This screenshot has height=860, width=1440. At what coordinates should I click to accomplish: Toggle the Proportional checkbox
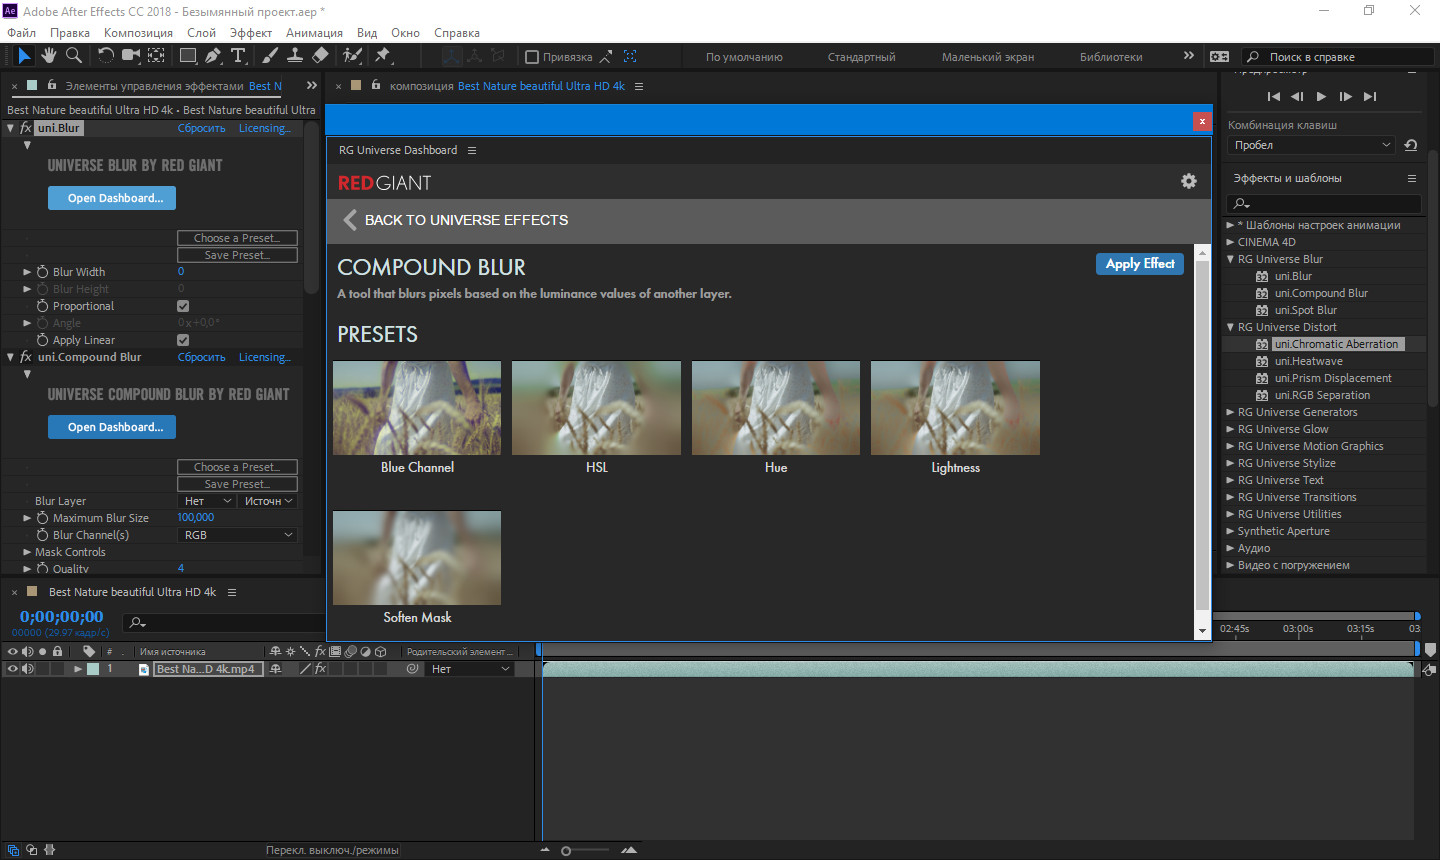pos(183,306)
